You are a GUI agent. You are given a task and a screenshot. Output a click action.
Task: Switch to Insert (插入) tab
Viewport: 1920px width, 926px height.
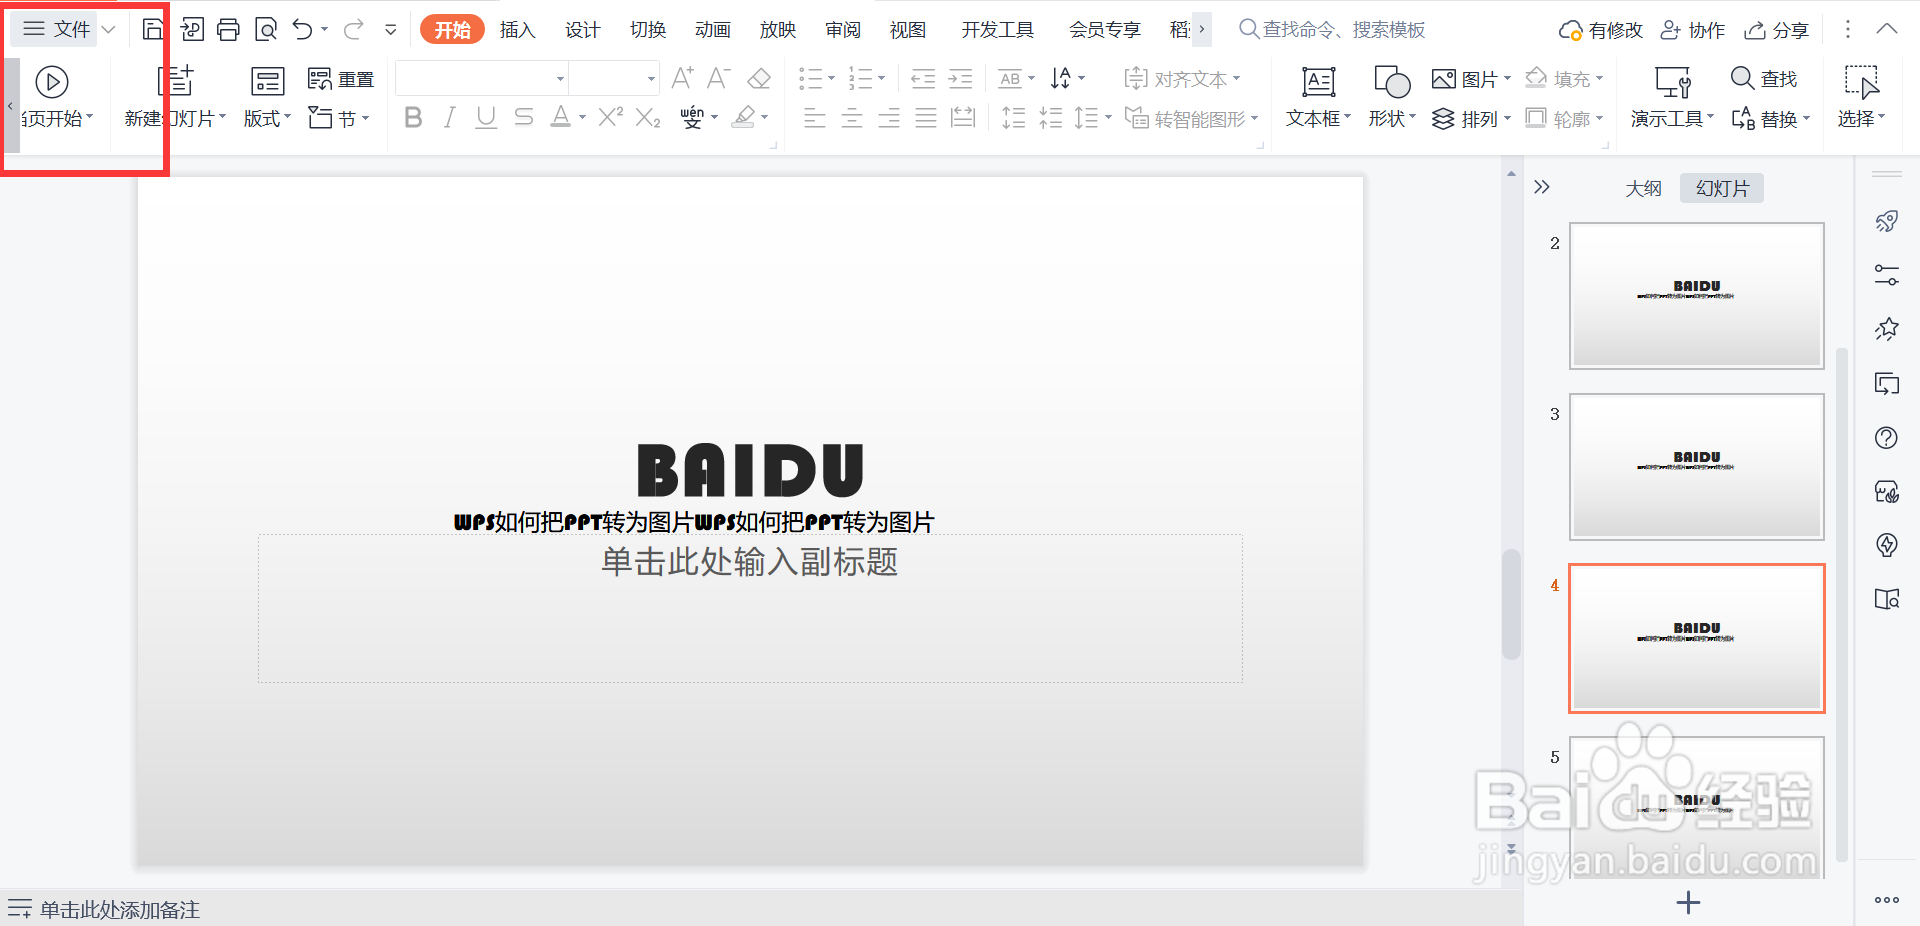point(517,30)
